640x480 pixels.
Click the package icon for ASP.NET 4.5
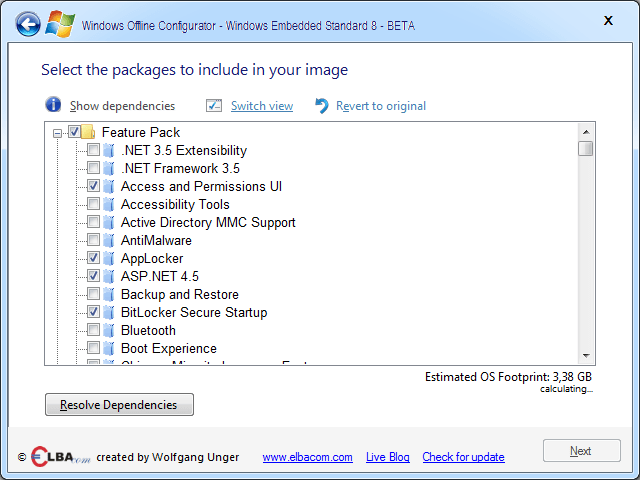pos(109,276)
